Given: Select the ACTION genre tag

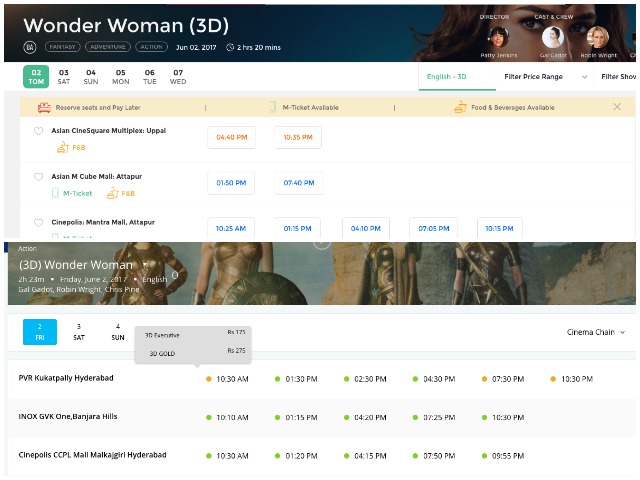Looking at the screenshot, I should tap(151, 47).
